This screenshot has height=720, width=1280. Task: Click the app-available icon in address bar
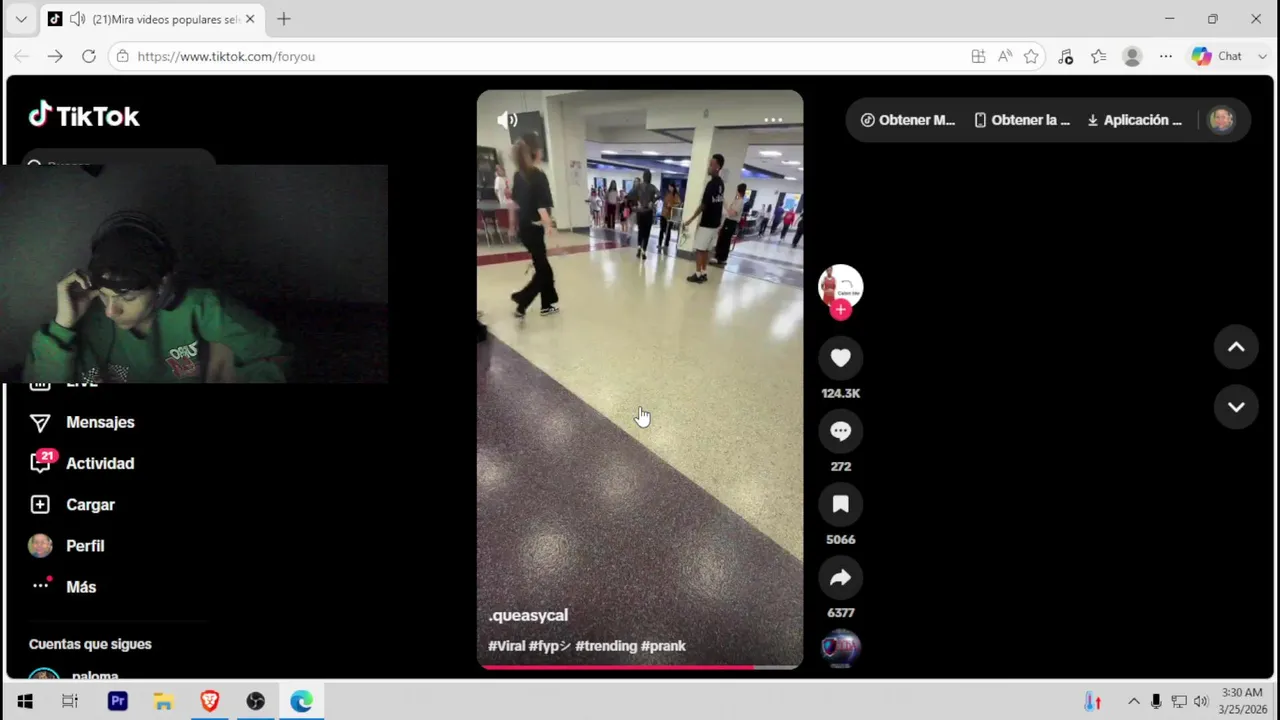(978, 56)
